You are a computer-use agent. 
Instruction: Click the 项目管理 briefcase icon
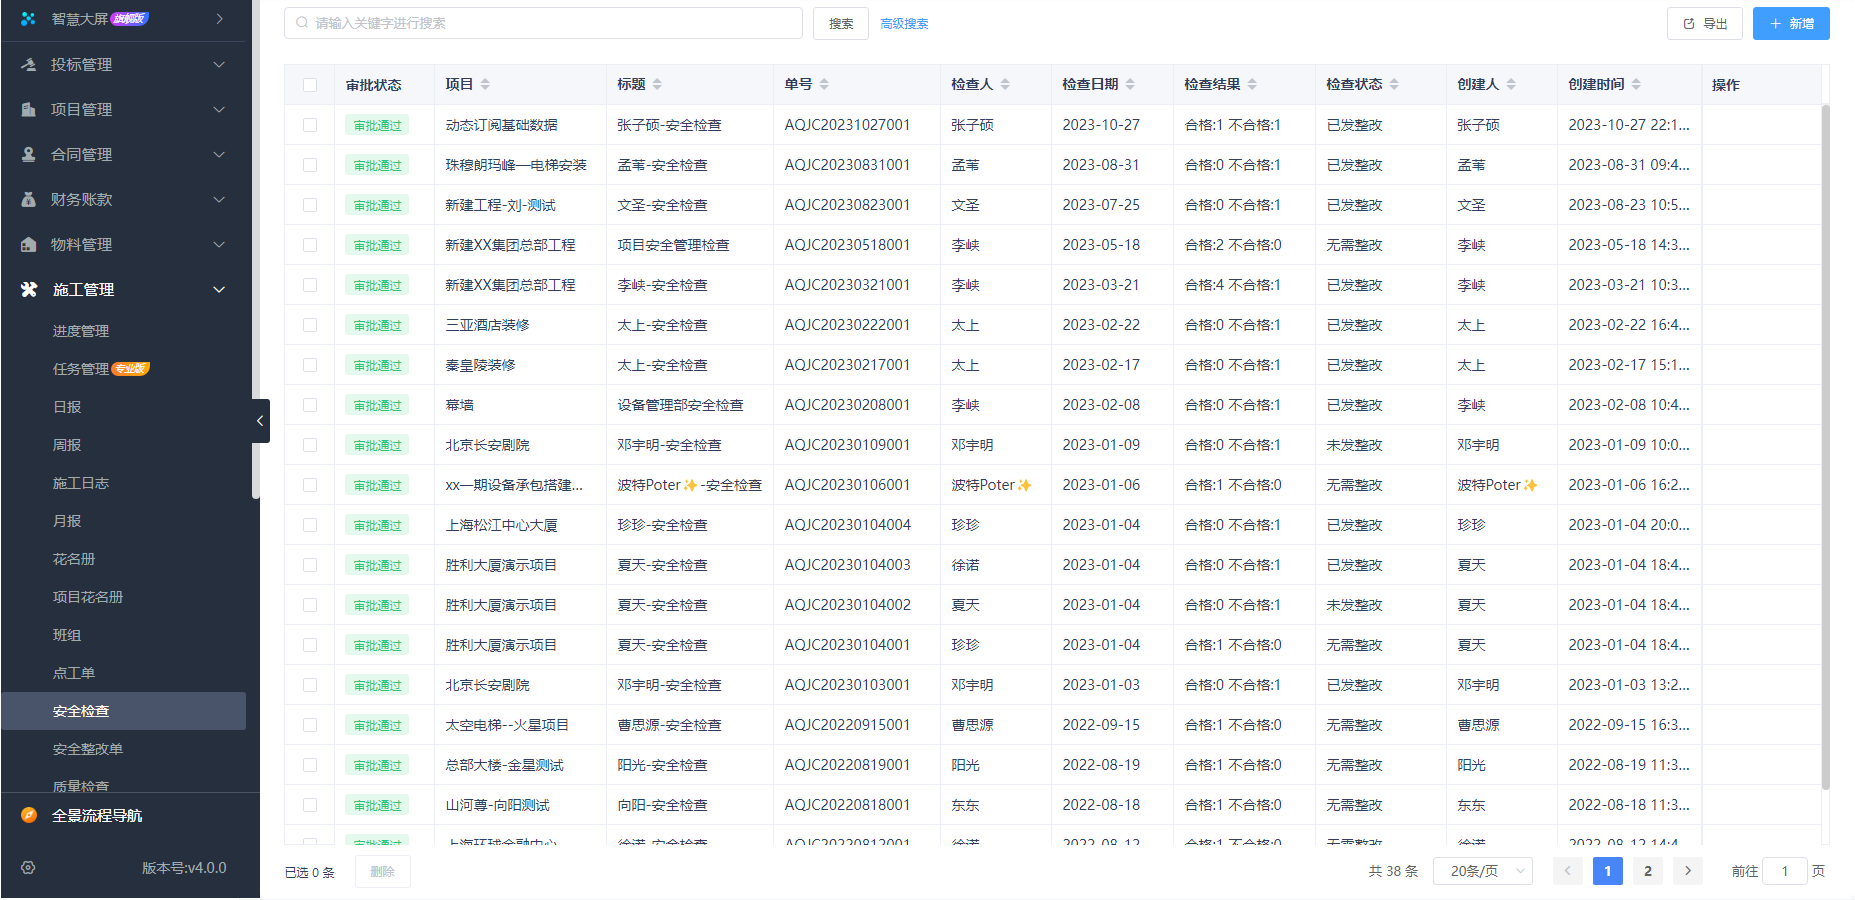click(x=26, y=109)
